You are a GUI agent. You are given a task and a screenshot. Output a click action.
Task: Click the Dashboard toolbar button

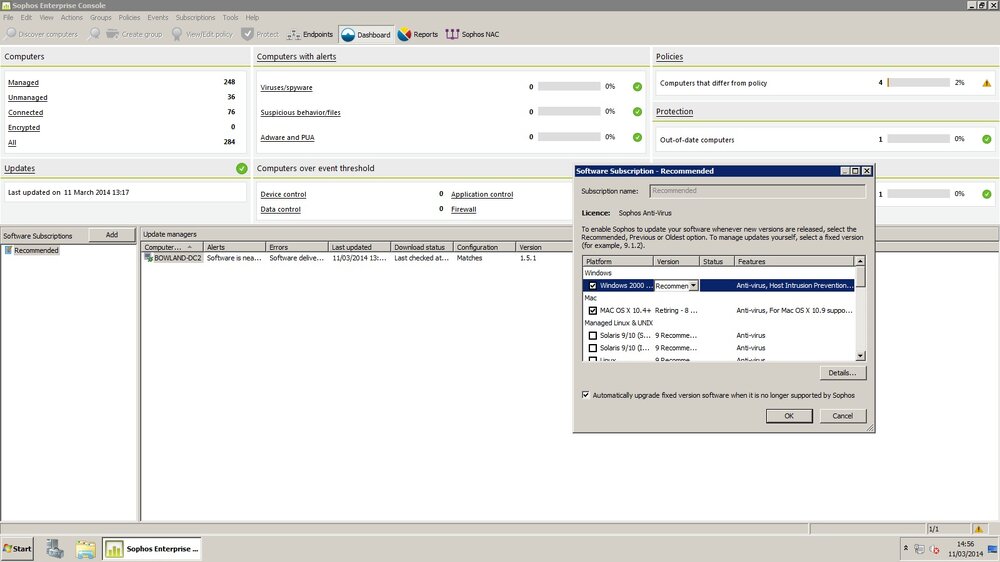[x=366, y=34]
